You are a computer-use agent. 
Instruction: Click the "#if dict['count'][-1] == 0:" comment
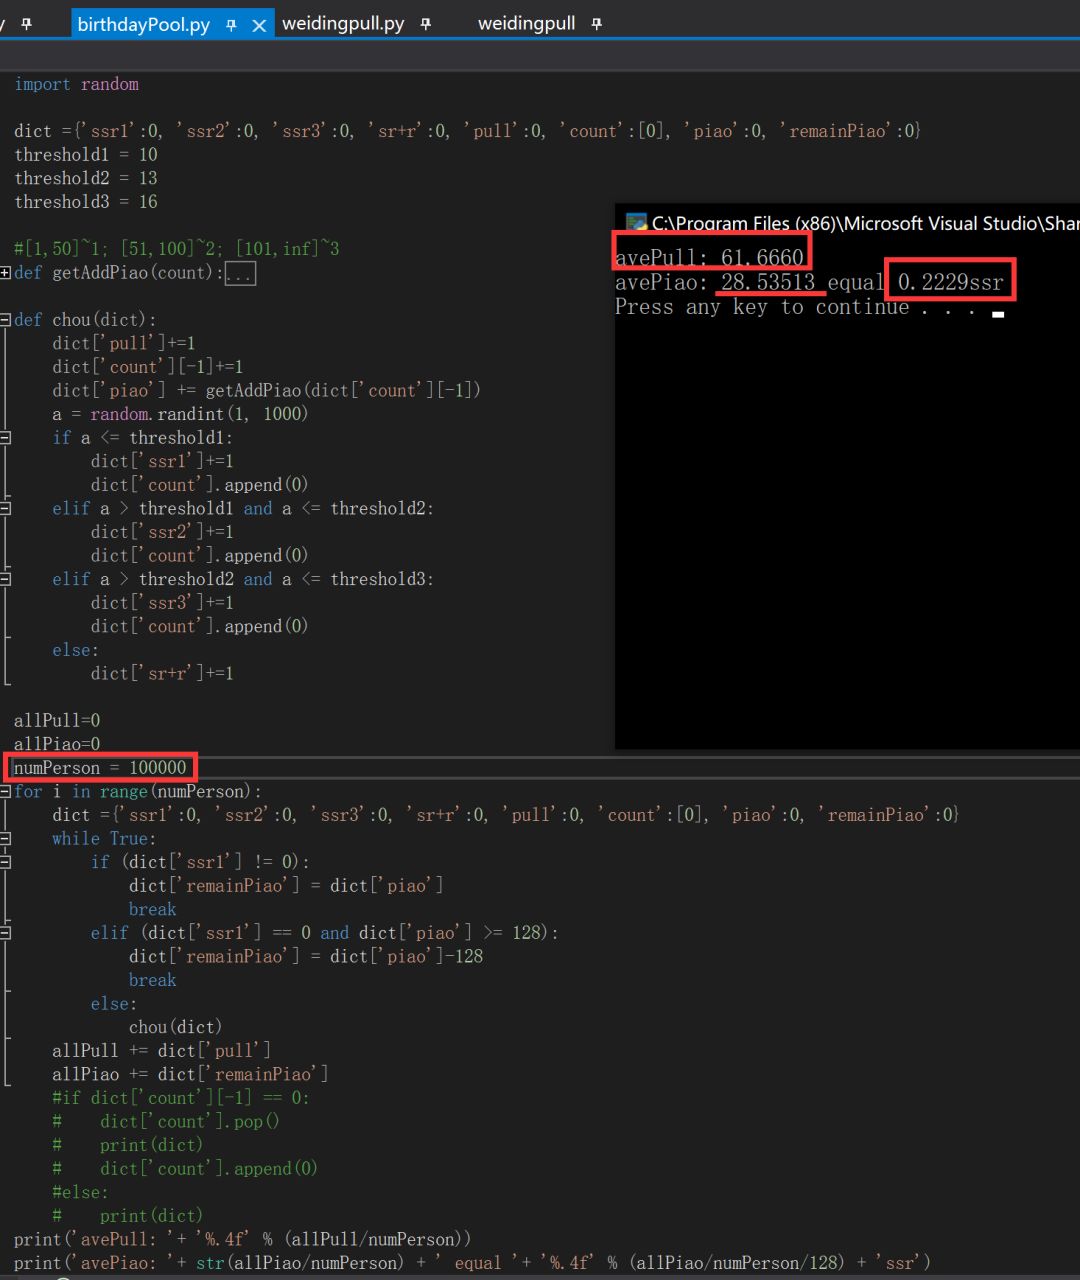tap(181, 1098)
